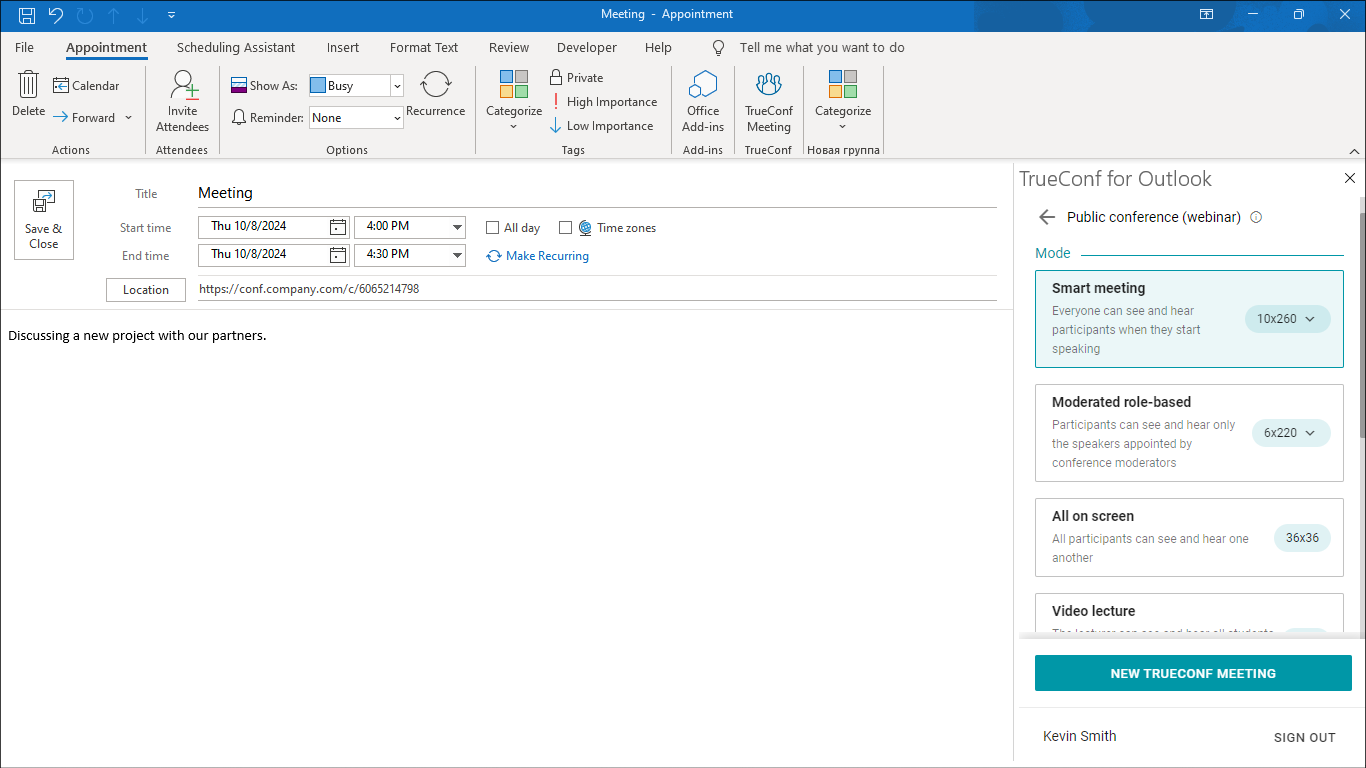
Task: Open the Calendar view
Action: (86, 86)
